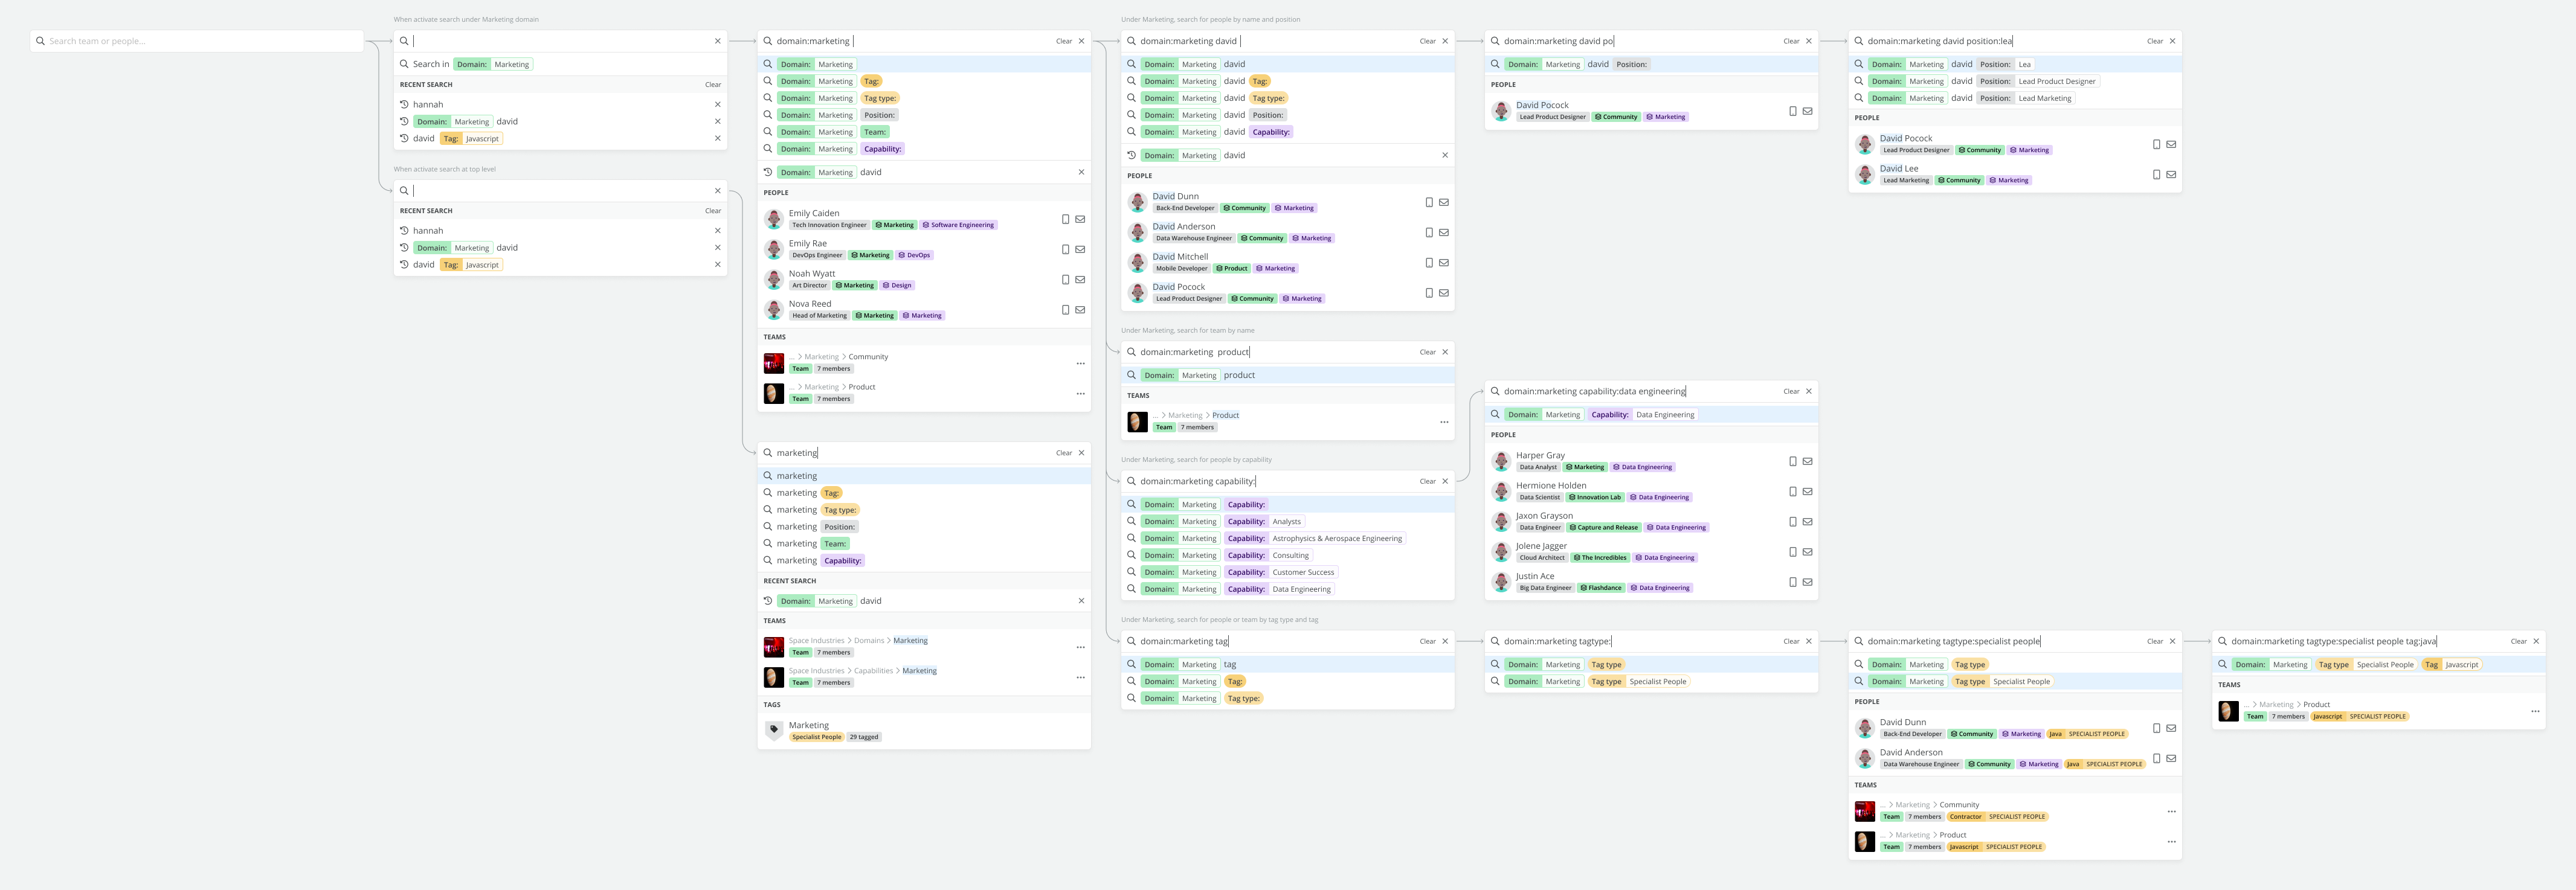Click envelope icon for Hermione Holden
This screenshot has width=2576, height=890.
coord(1807,491)
